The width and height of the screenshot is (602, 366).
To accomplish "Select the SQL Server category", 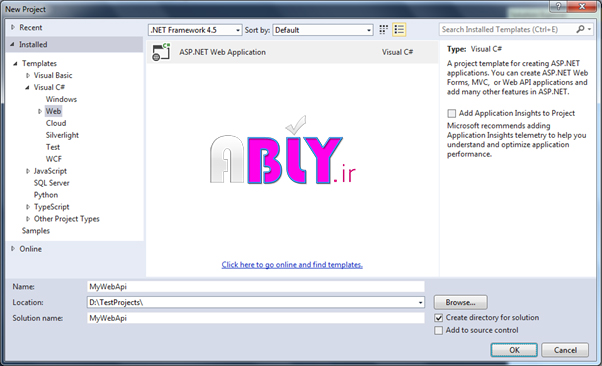I will point(51,183).
